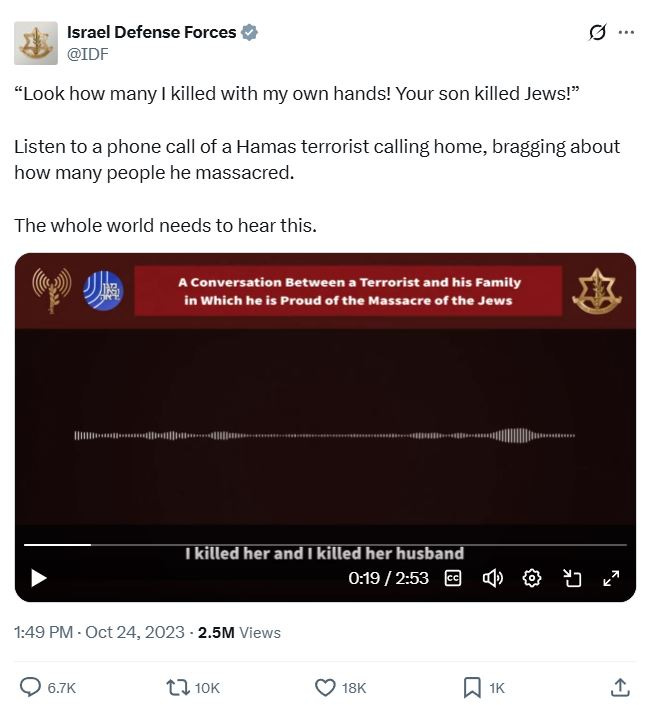This screenshot has width=651, height=705.
Task: Click the 2.5M Views count
Action: coord(239,633)
